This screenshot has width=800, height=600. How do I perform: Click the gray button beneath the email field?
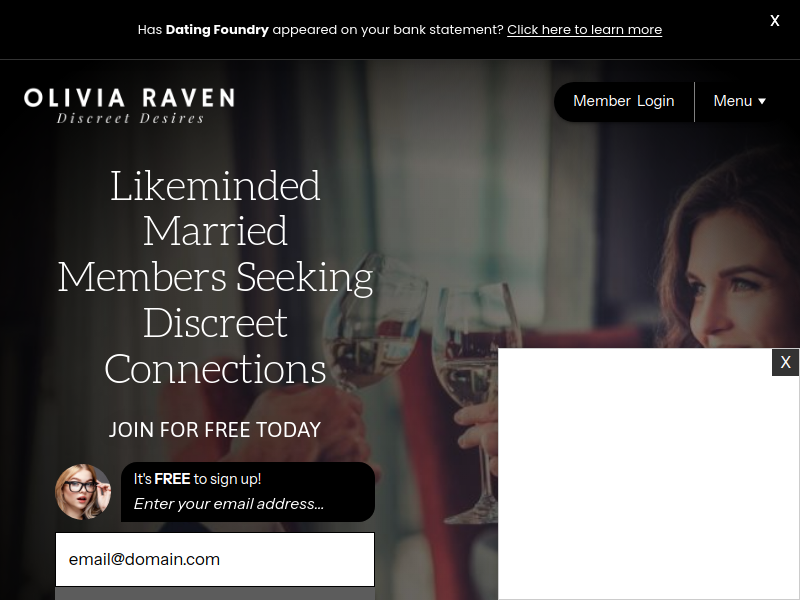pyautogui.click(x=215, y=594)
